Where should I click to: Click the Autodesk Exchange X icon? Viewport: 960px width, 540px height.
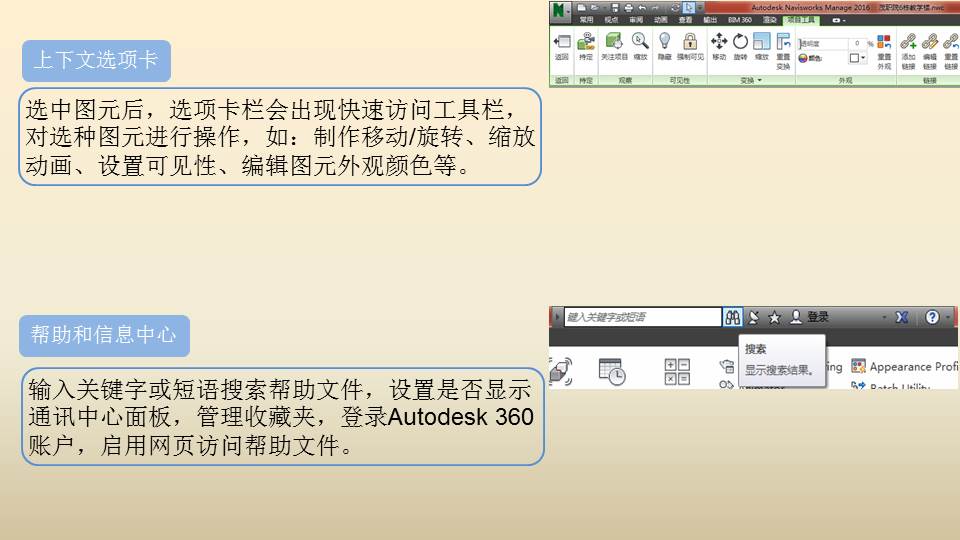point(902,317)
